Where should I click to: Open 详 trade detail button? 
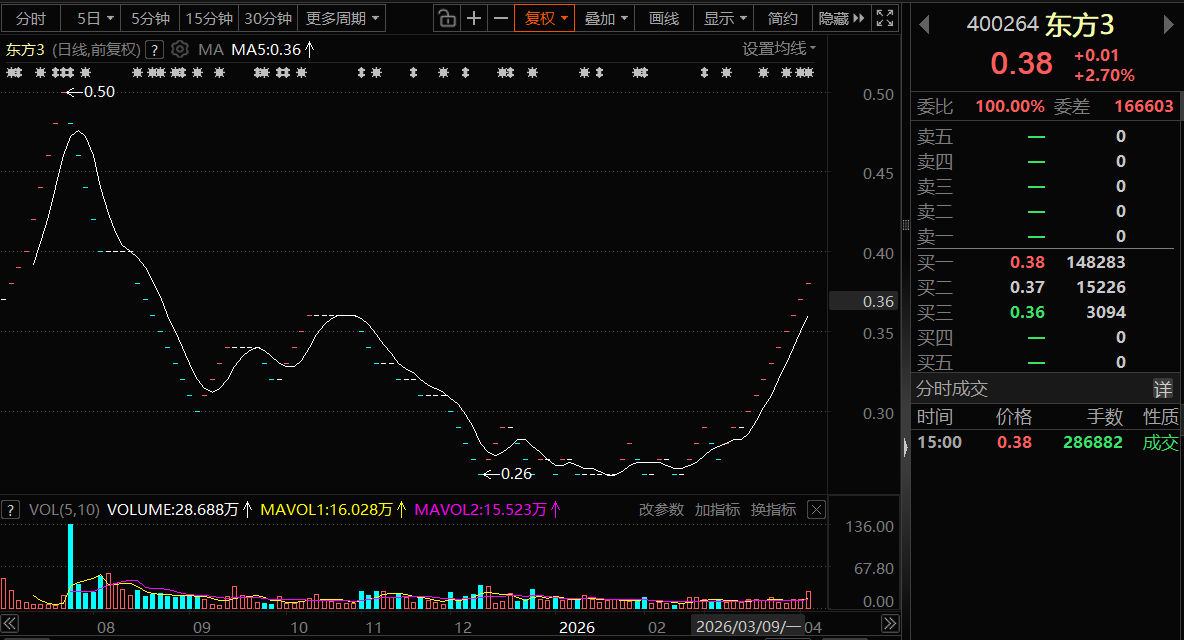(1163, 389)
